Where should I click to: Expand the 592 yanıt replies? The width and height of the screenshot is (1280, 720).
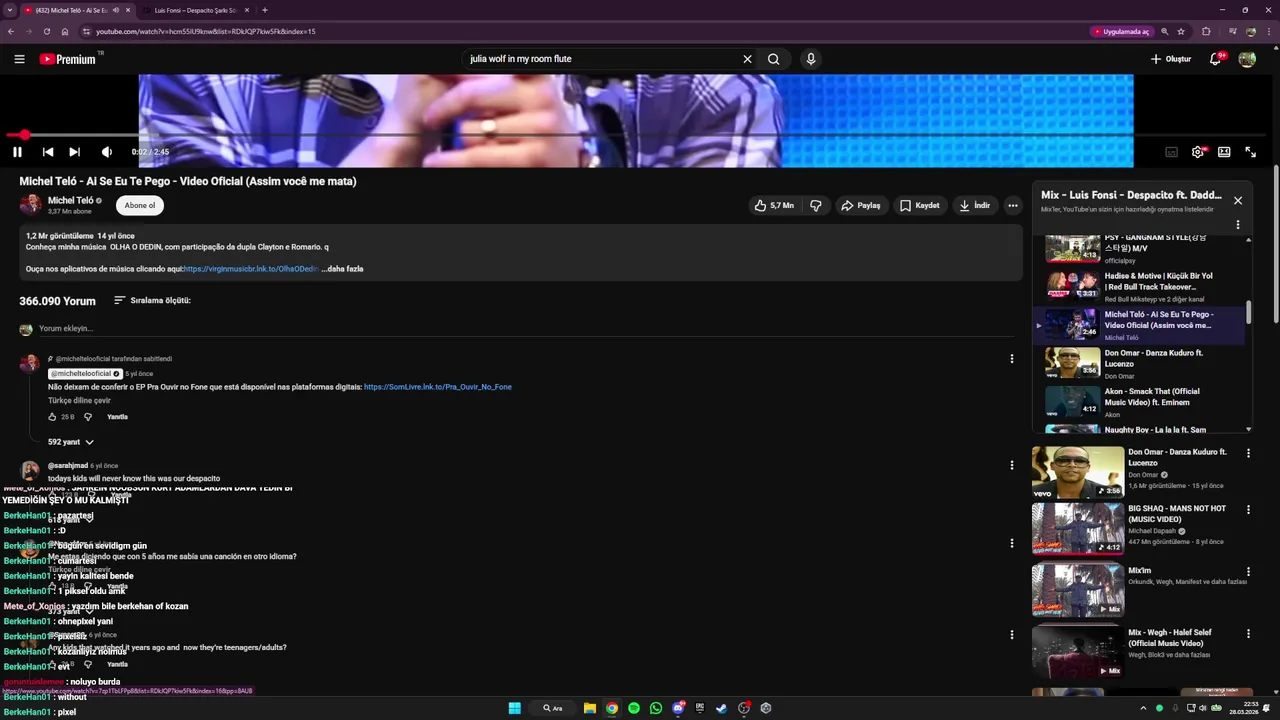[70, 442]
